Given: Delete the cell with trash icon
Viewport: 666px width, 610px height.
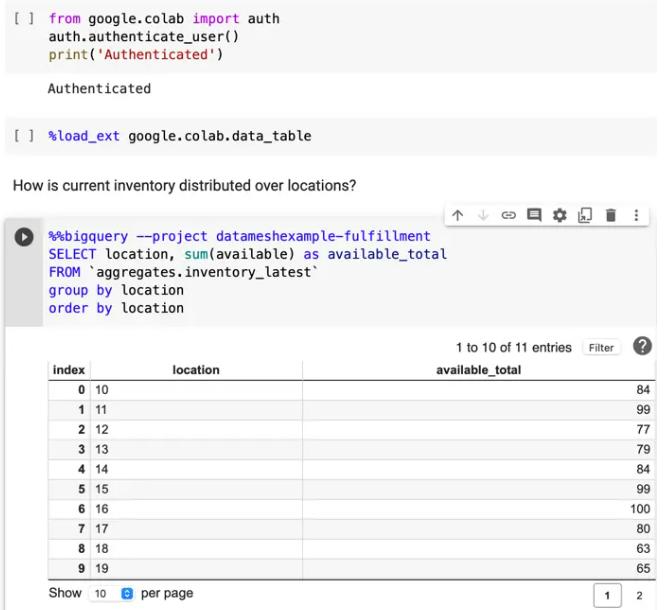Looking at the screenshot, I should [x=610, y=215].
